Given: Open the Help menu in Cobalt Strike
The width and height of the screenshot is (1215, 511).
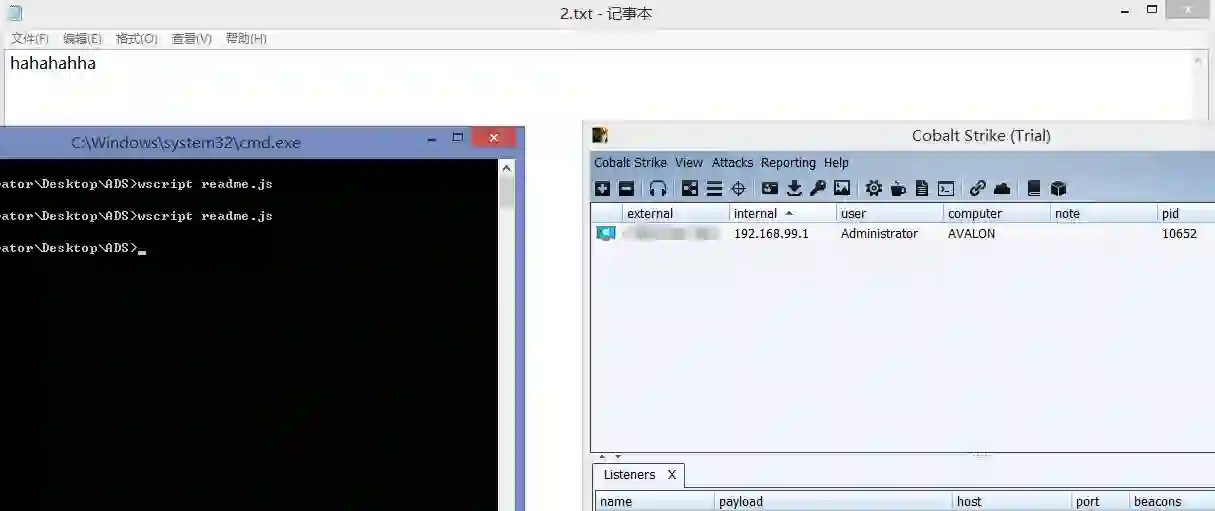Looking at the screenshot, I should coord(836,162).
